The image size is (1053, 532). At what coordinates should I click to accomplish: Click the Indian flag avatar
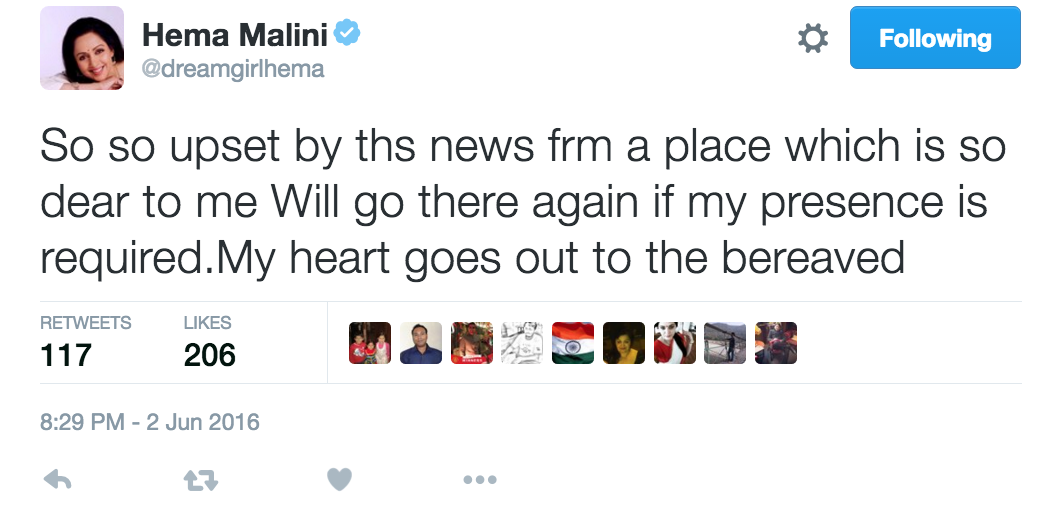tap(573, 343)
